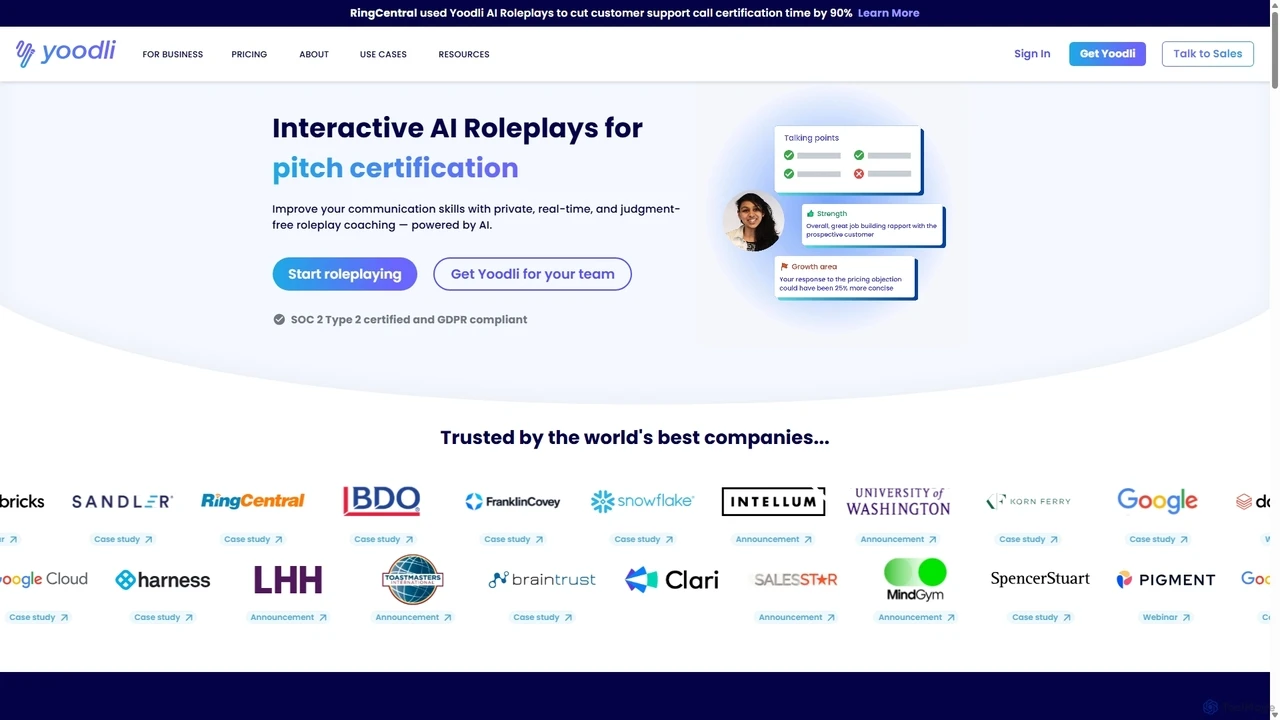
Task: View the MindGym Announcement link
Action: tap(916, 617)
